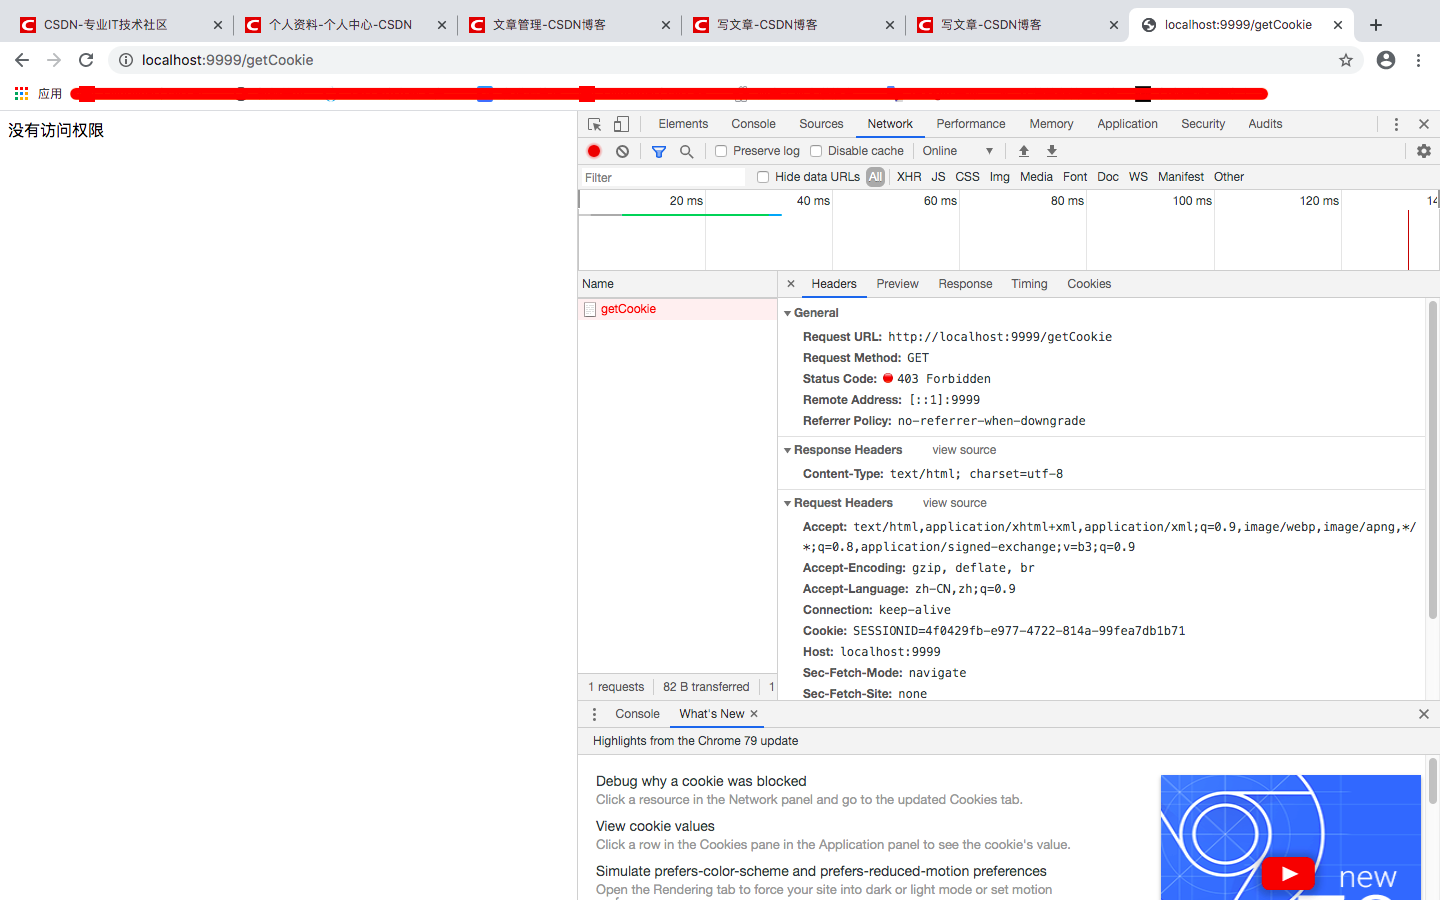Screen dimensions: 1440x900
Task: Click the browser back arrow
Action: 22,60
